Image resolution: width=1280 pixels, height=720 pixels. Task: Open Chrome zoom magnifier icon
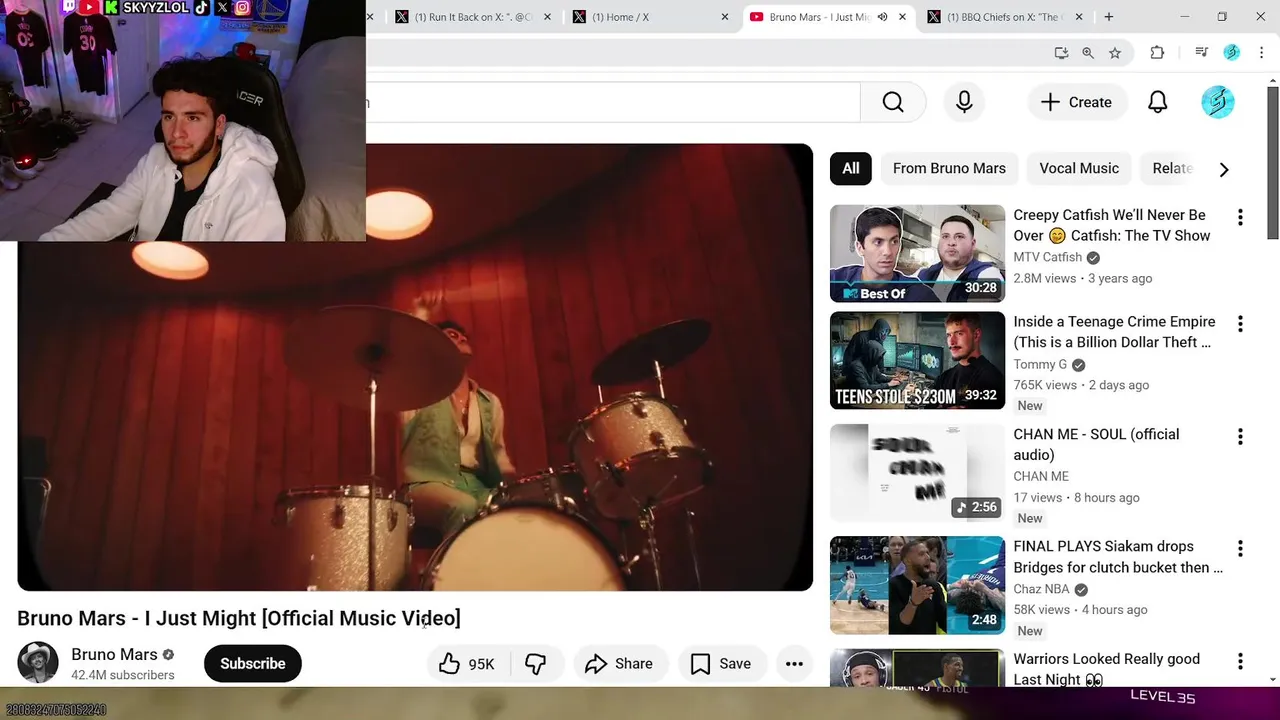(x=1088, y=53)
